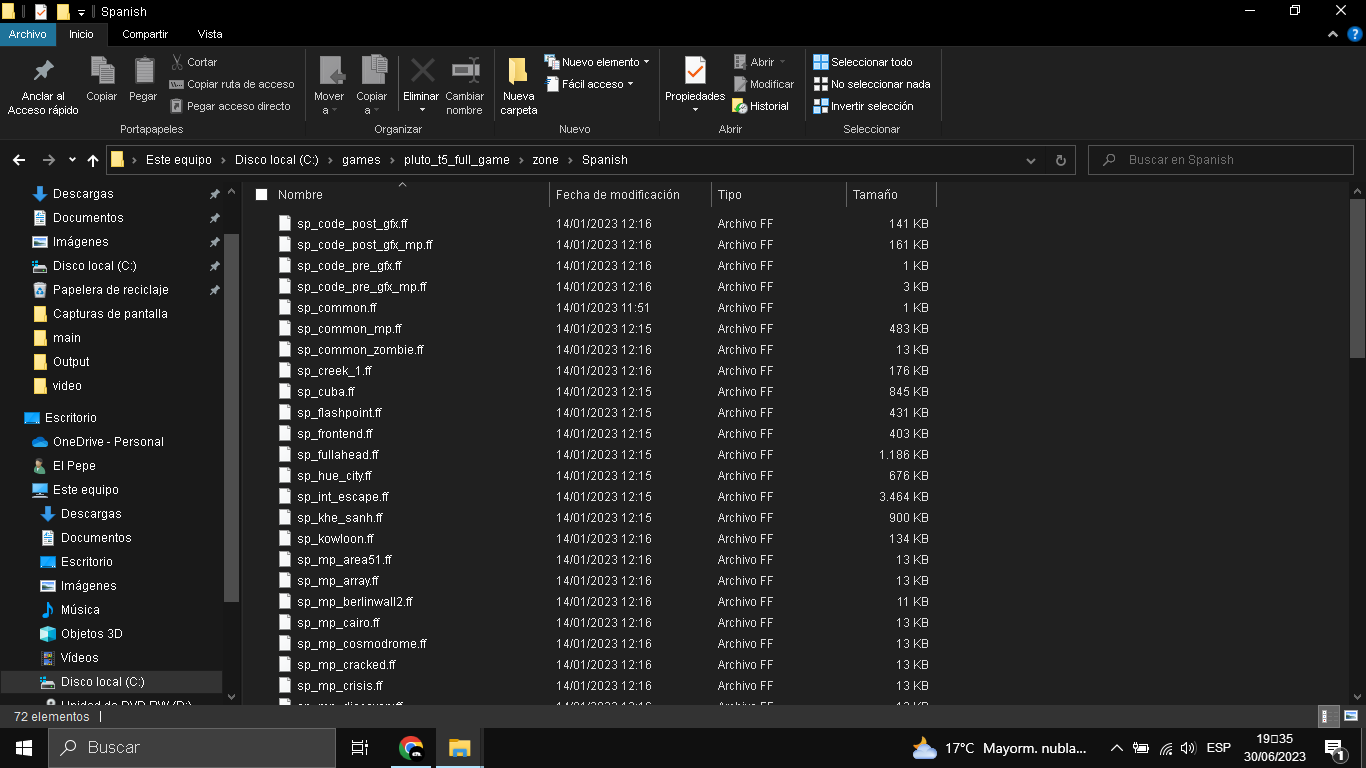
Task: Click Anclar al Acceso rápido pin icon
Action: coord(43,72)
